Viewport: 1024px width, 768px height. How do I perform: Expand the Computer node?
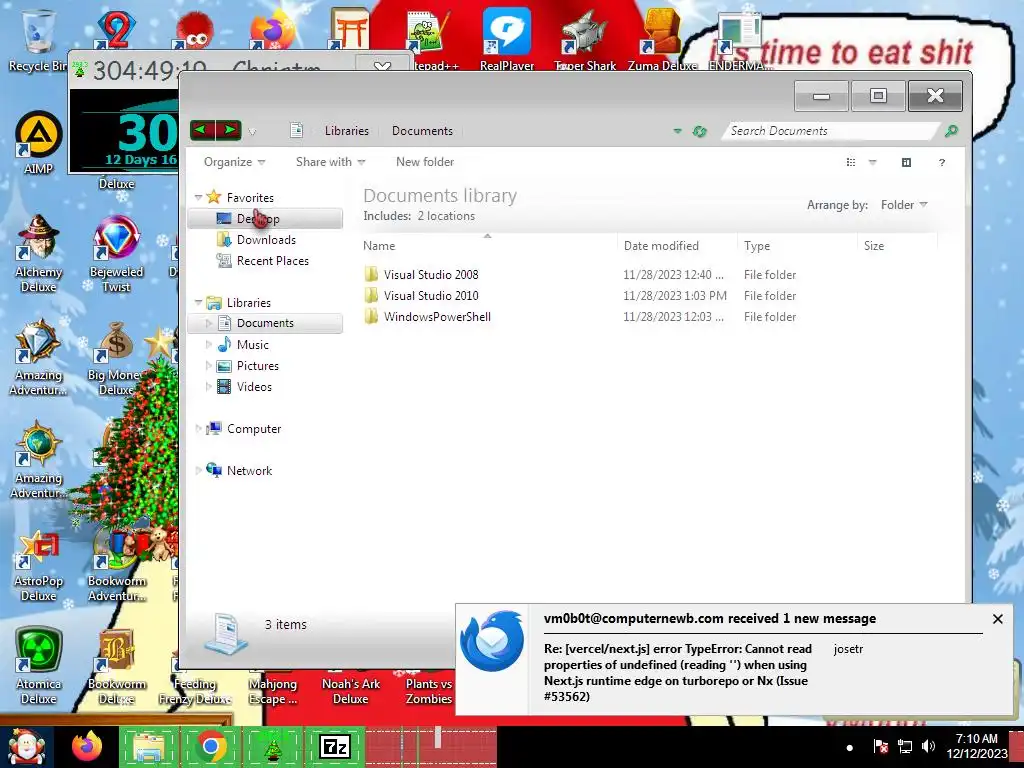pos(199,428)
